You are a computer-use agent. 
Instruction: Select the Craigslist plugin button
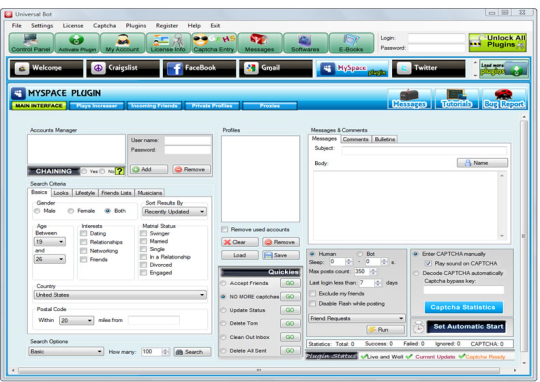point(123,68)
